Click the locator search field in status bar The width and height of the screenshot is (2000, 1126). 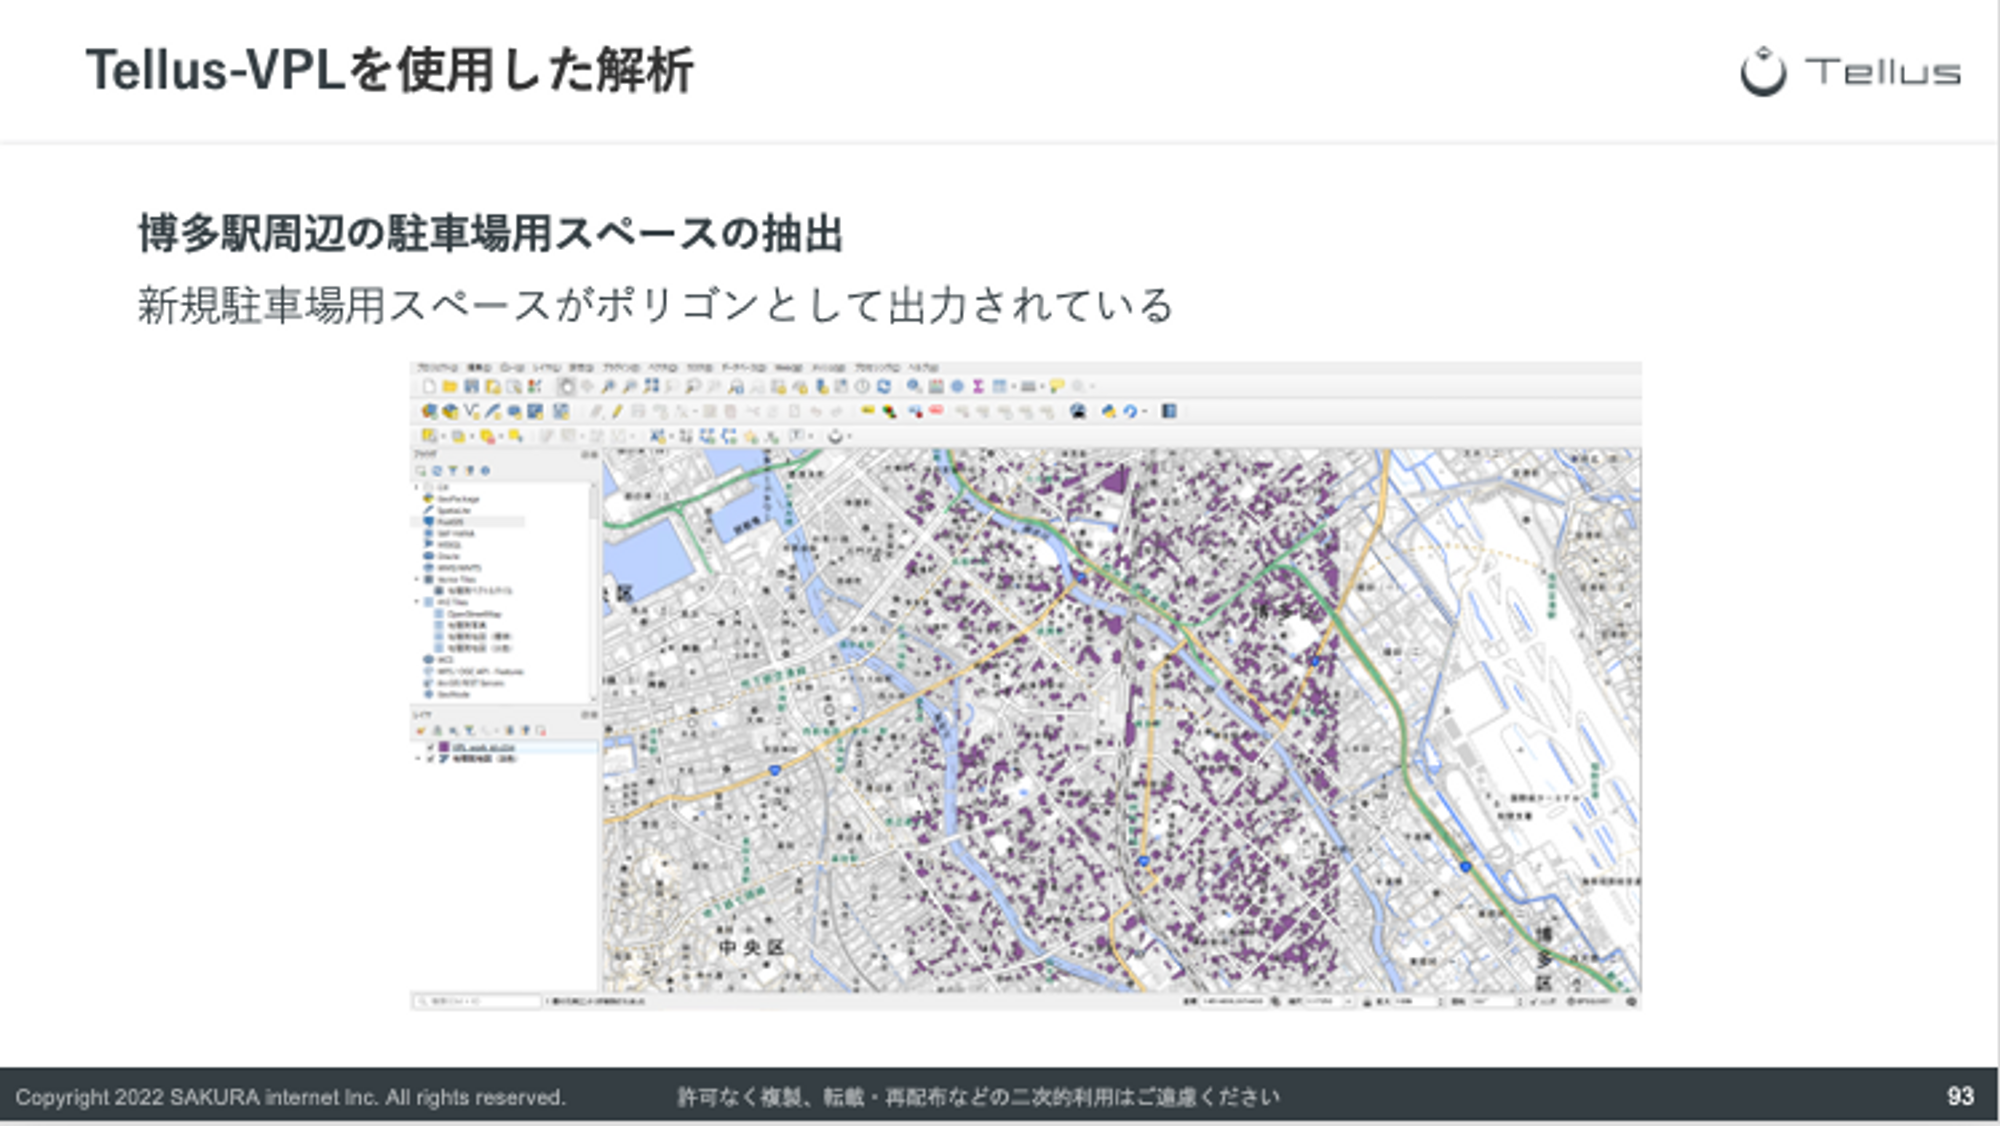tap(479, 1001)
